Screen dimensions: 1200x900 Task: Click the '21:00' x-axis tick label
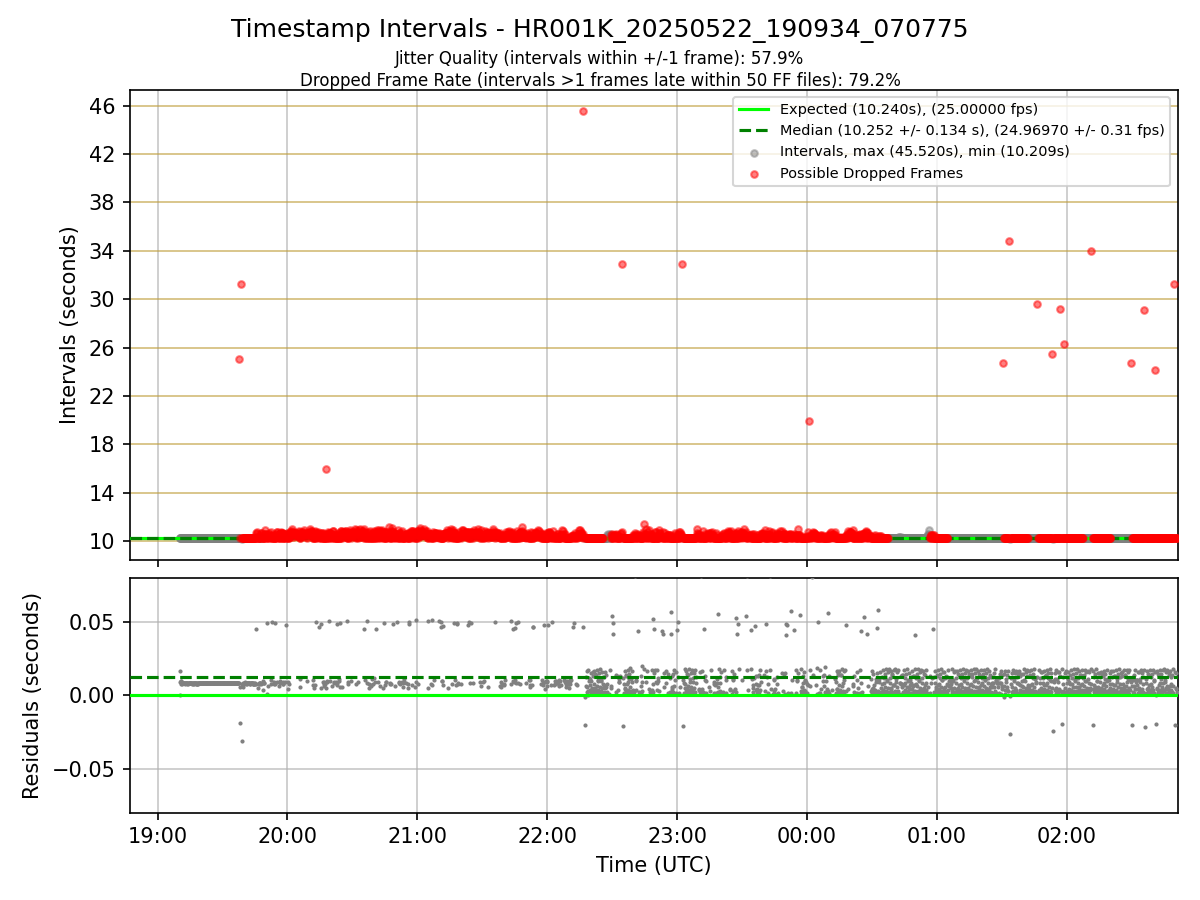(417, 837)
